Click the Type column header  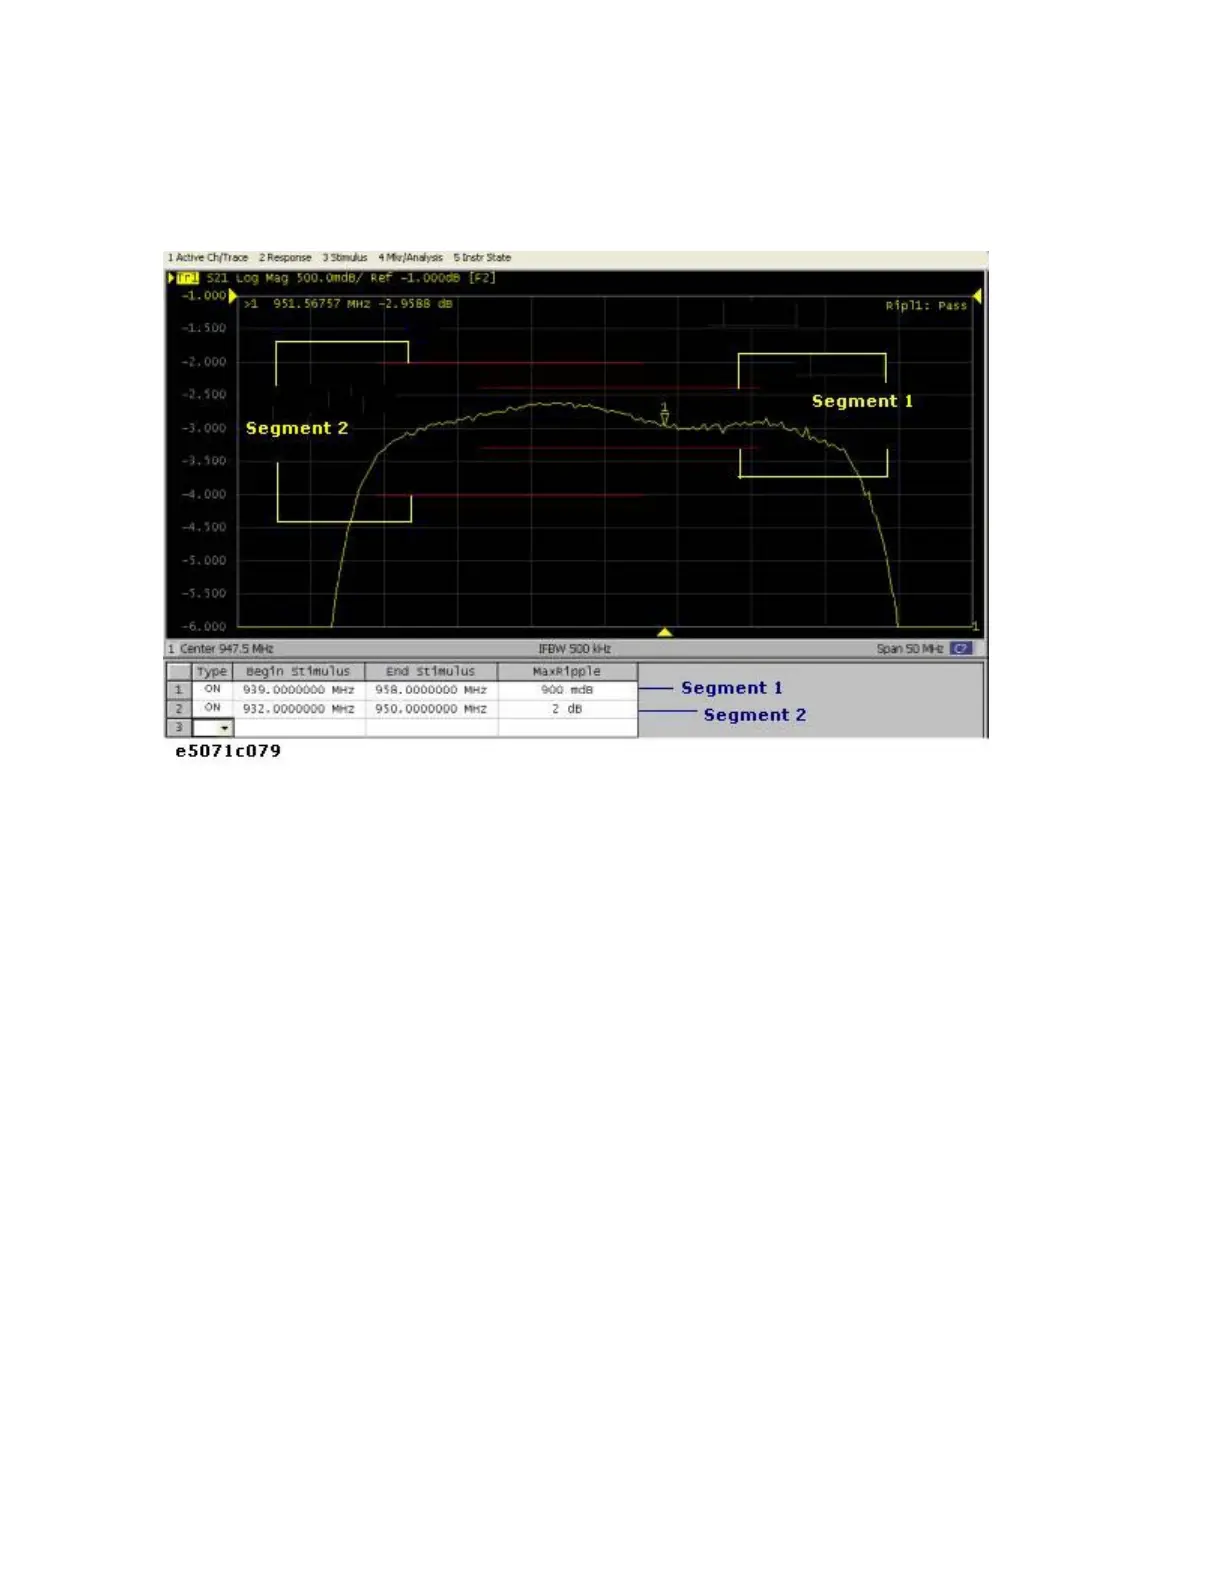tap(212, 672)
